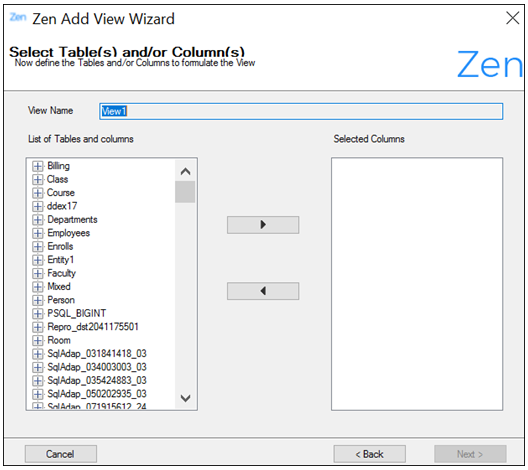Expand the Repro_dst2041175501 table node
The image size is (528, 470).
click(x=38, y=327)
